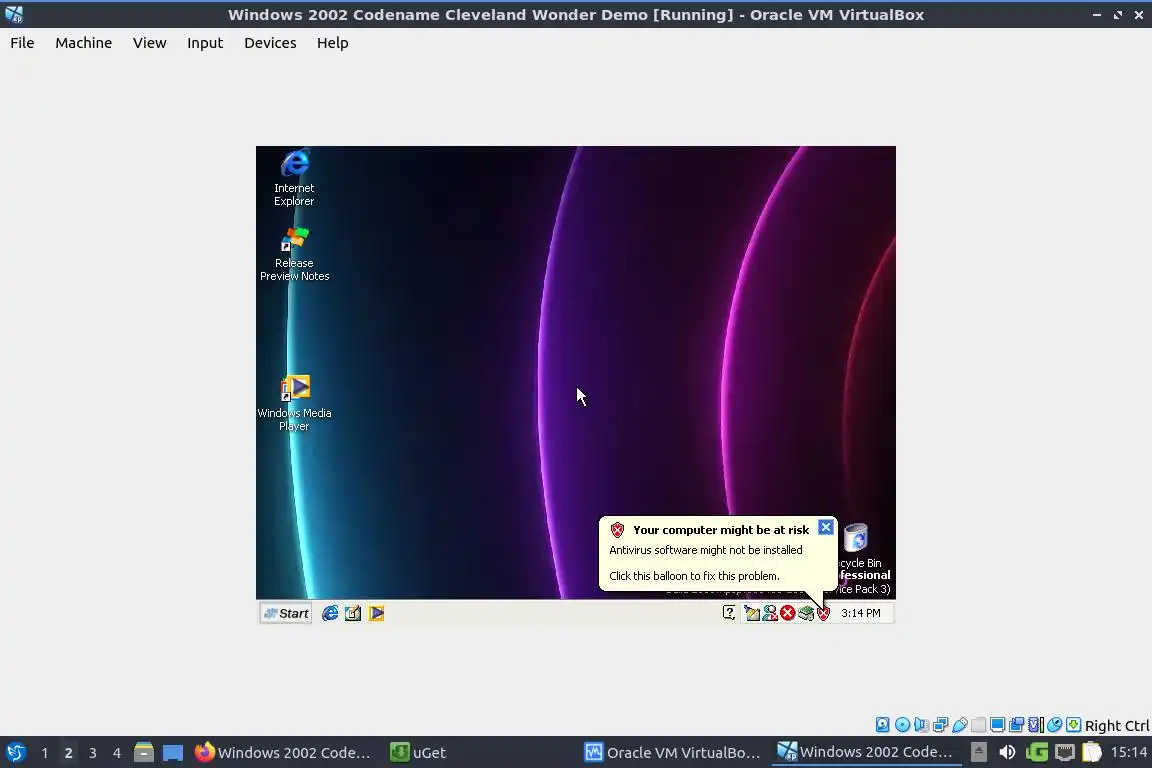
Task: Click the host clock showing 15:14
Action: point(1128,753)
